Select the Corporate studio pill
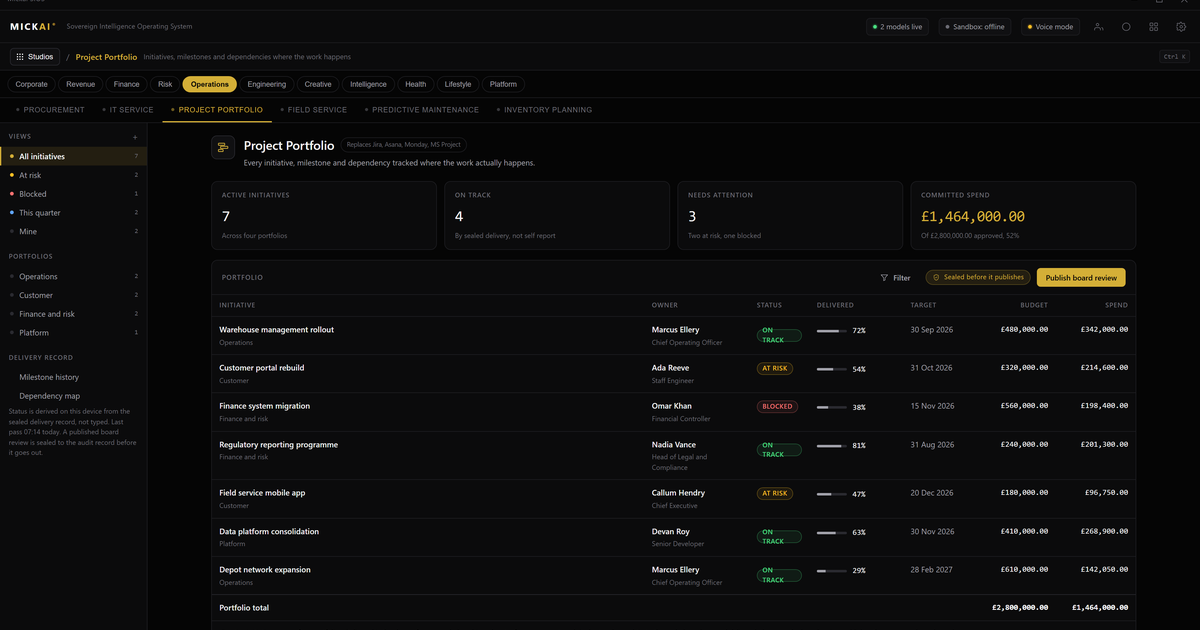 [31, 85]
